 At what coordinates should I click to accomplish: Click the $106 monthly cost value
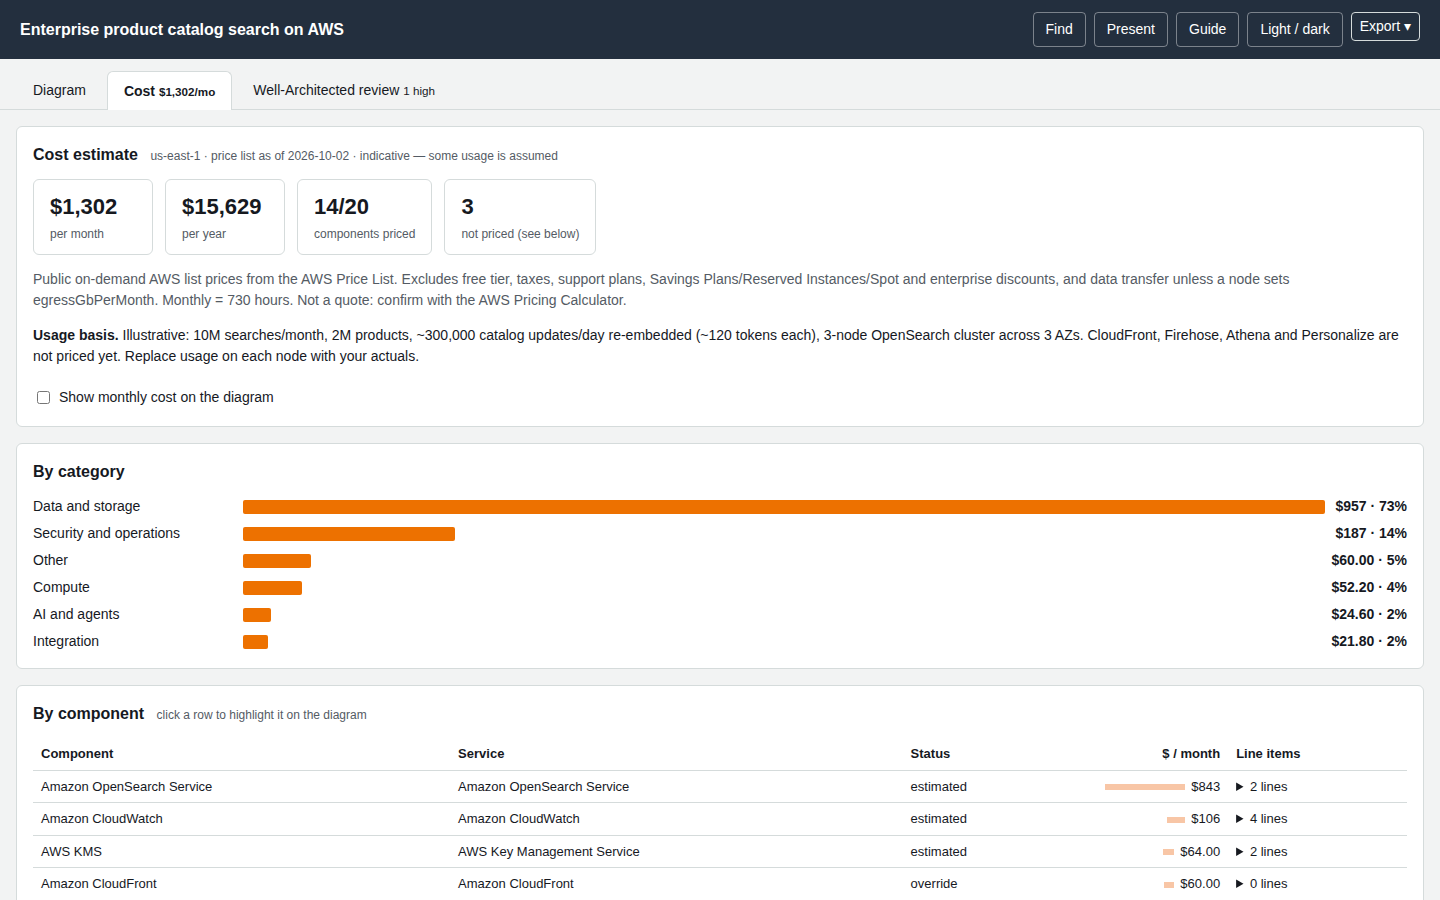[x=1205, y=819]
